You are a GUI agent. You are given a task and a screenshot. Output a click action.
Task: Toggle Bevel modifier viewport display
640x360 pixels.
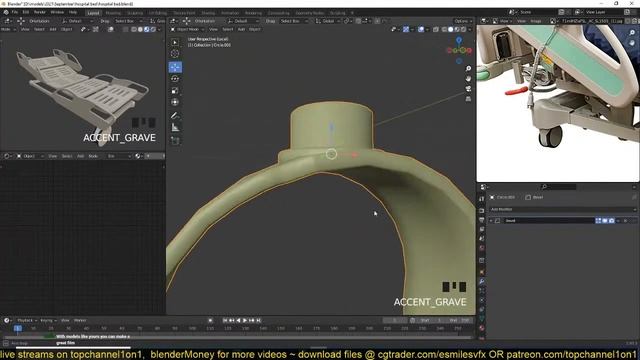click(604, 220)
